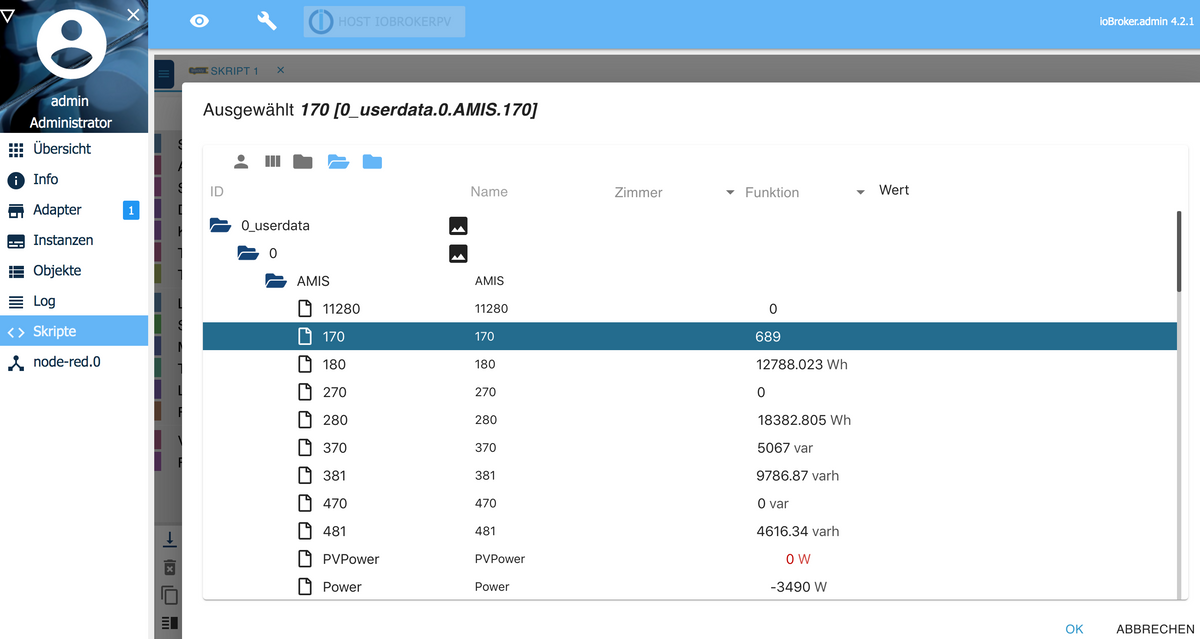Select the 180 object row
Screen dimensions: 1200x639
[690, 365]
